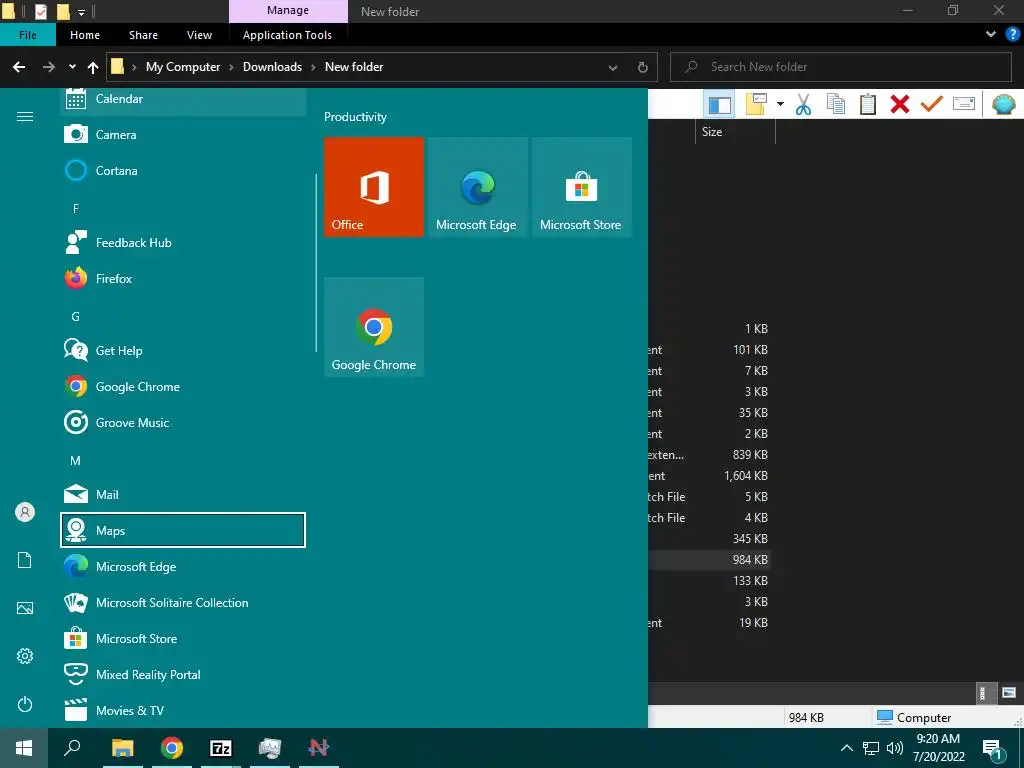
Task: Open Get Help in the app list
Action: coord(183,351)
